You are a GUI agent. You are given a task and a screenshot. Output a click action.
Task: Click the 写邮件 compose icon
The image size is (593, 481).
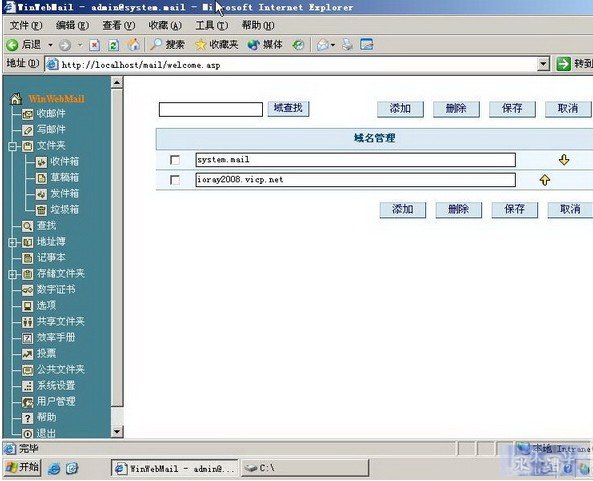coord(28,130)
